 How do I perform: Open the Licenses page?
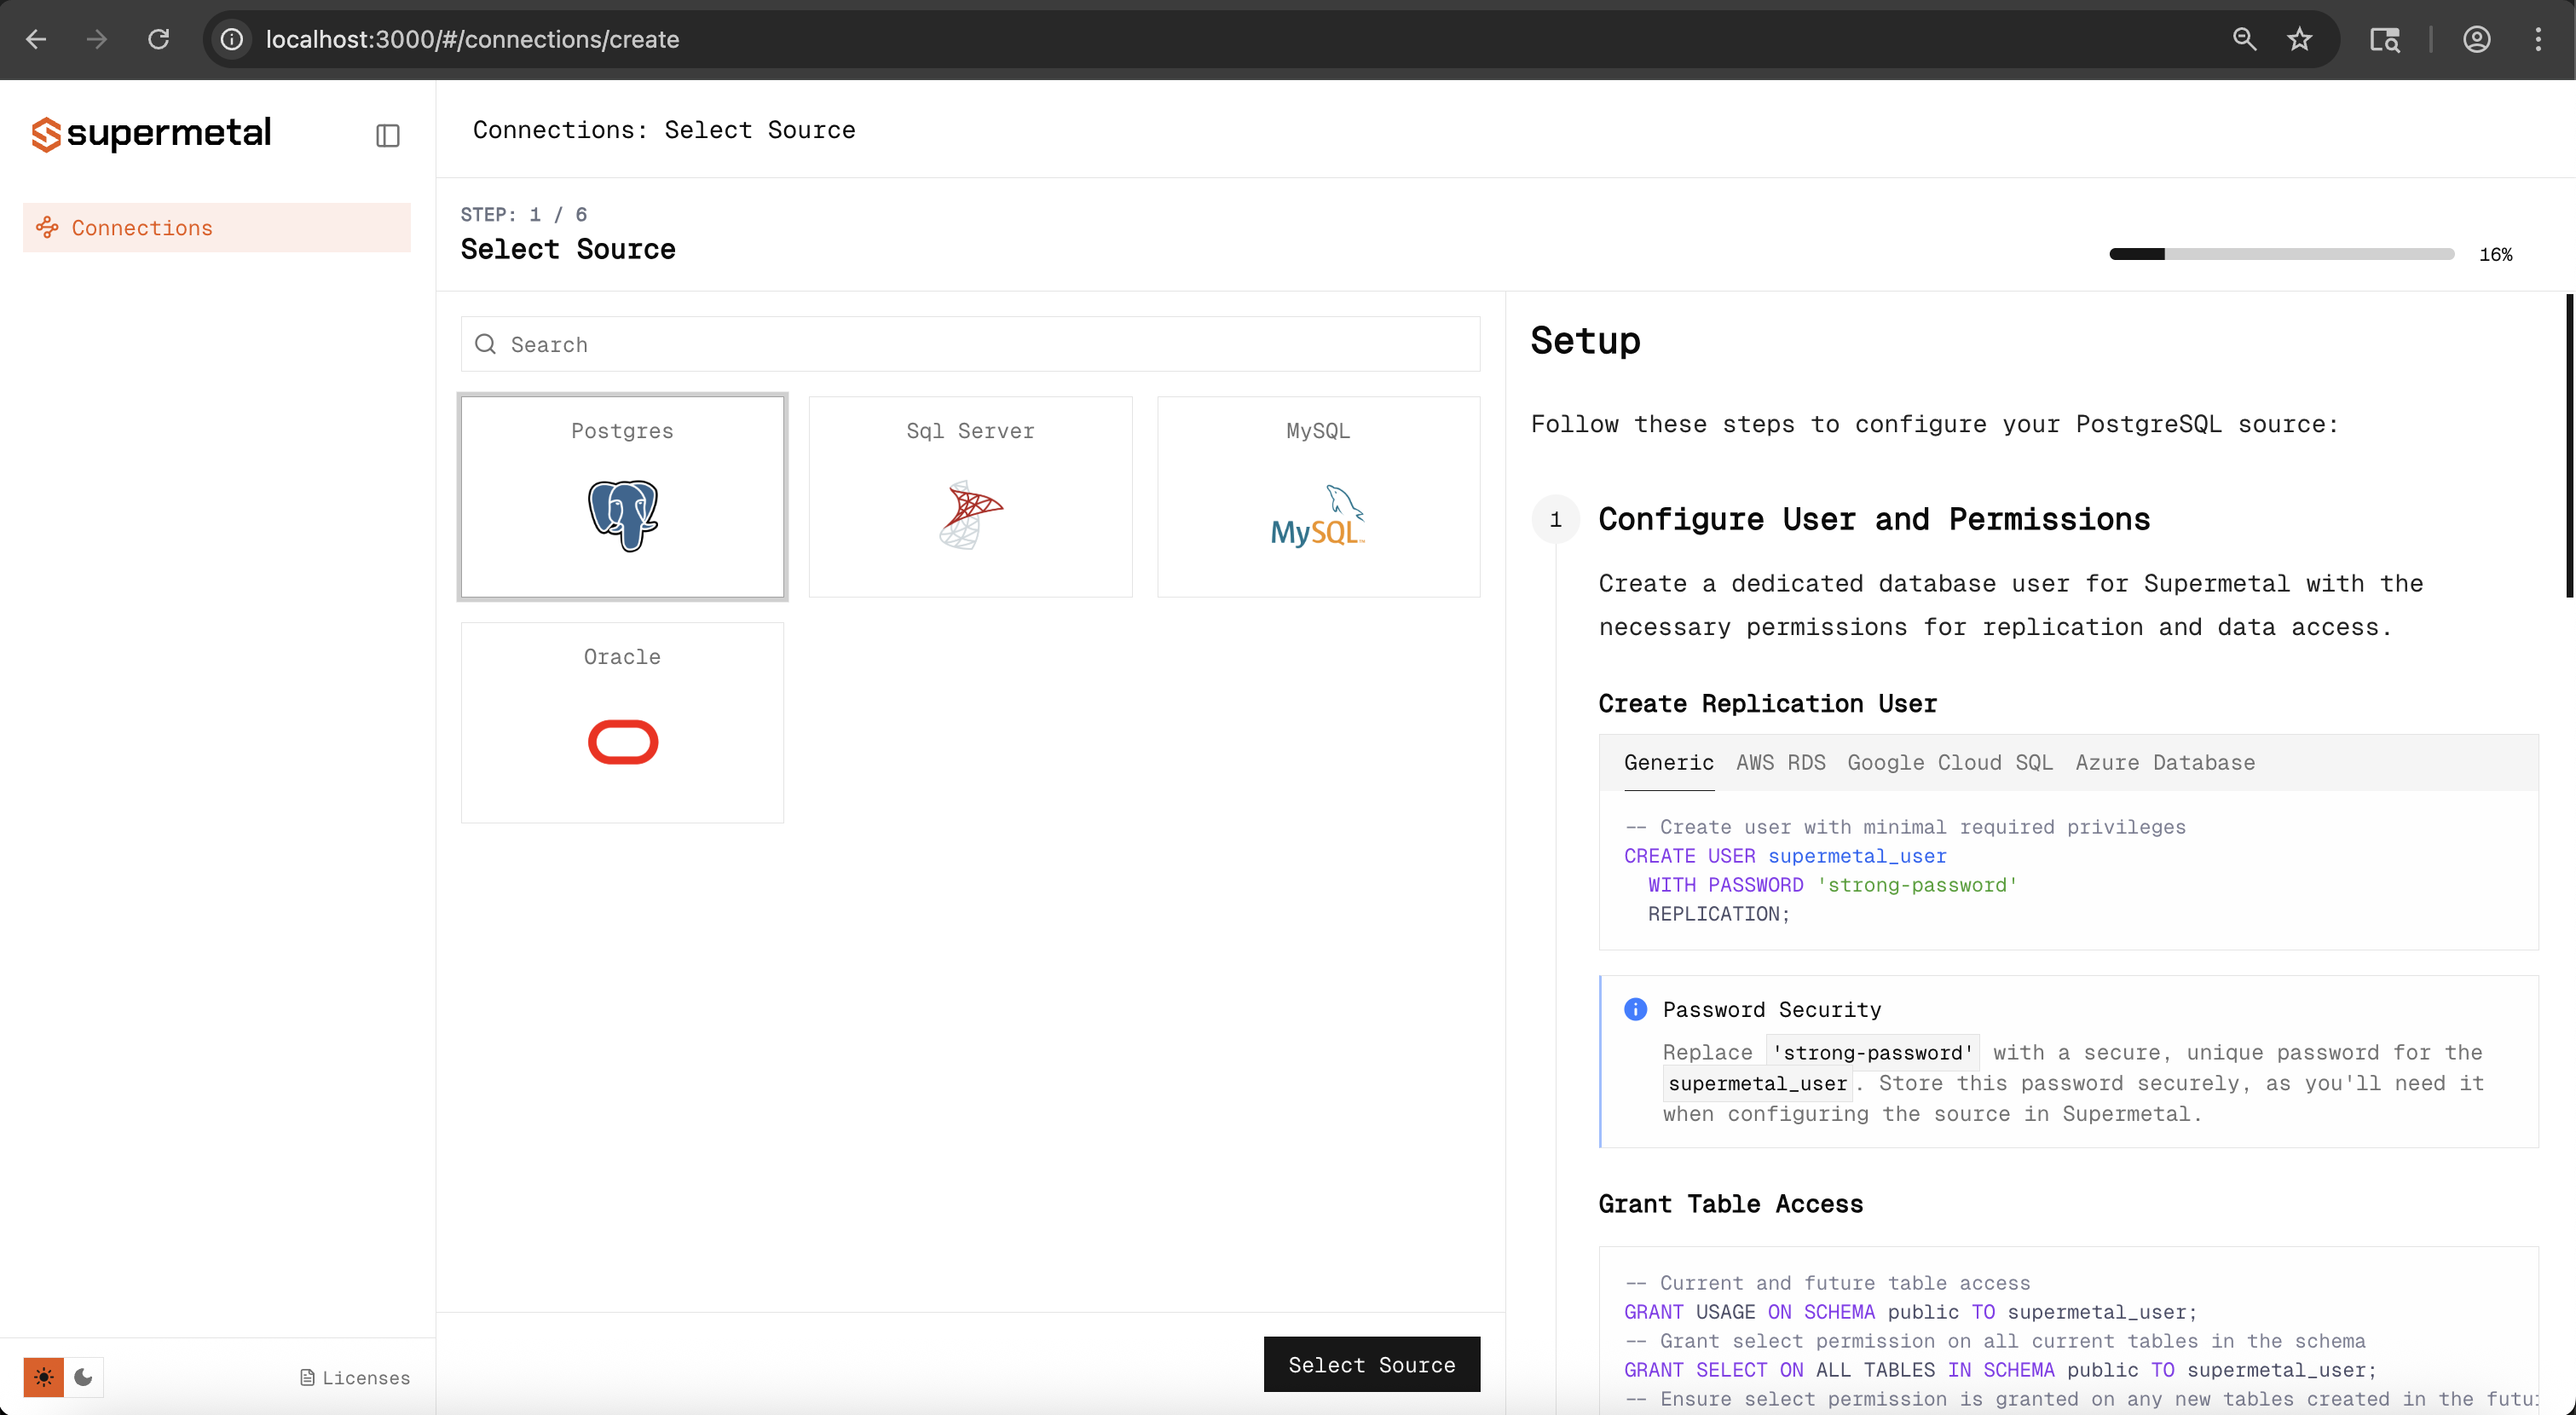click(355, 1377)
